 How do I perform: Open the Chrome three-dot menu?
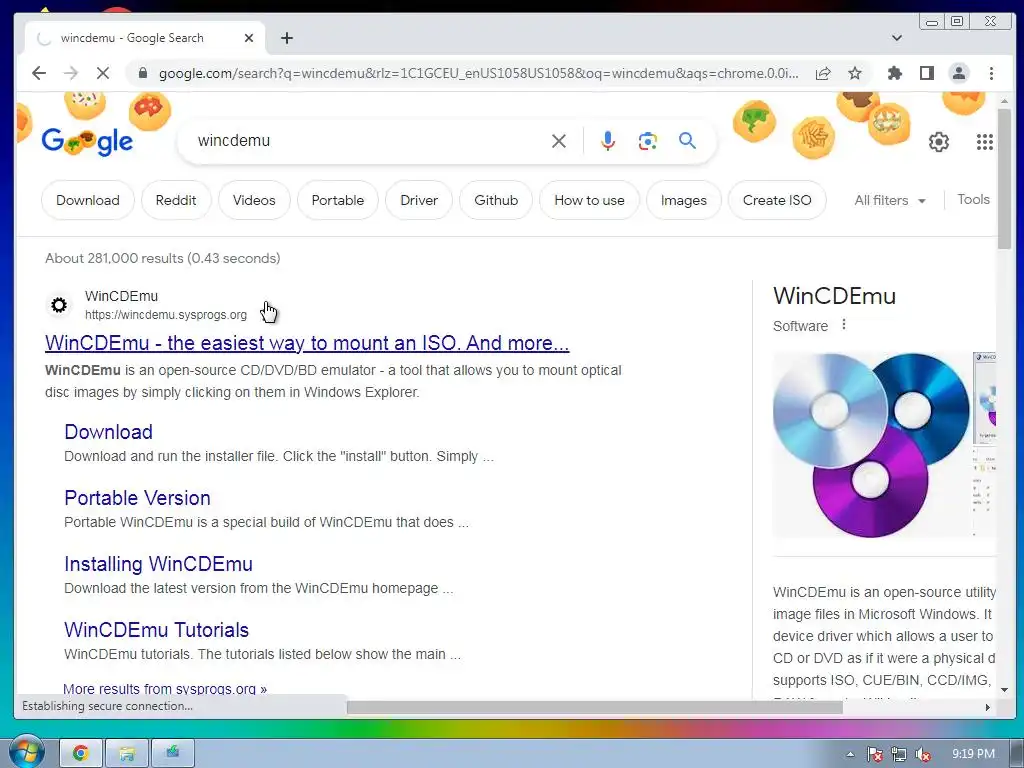click(x=991, y=73)
